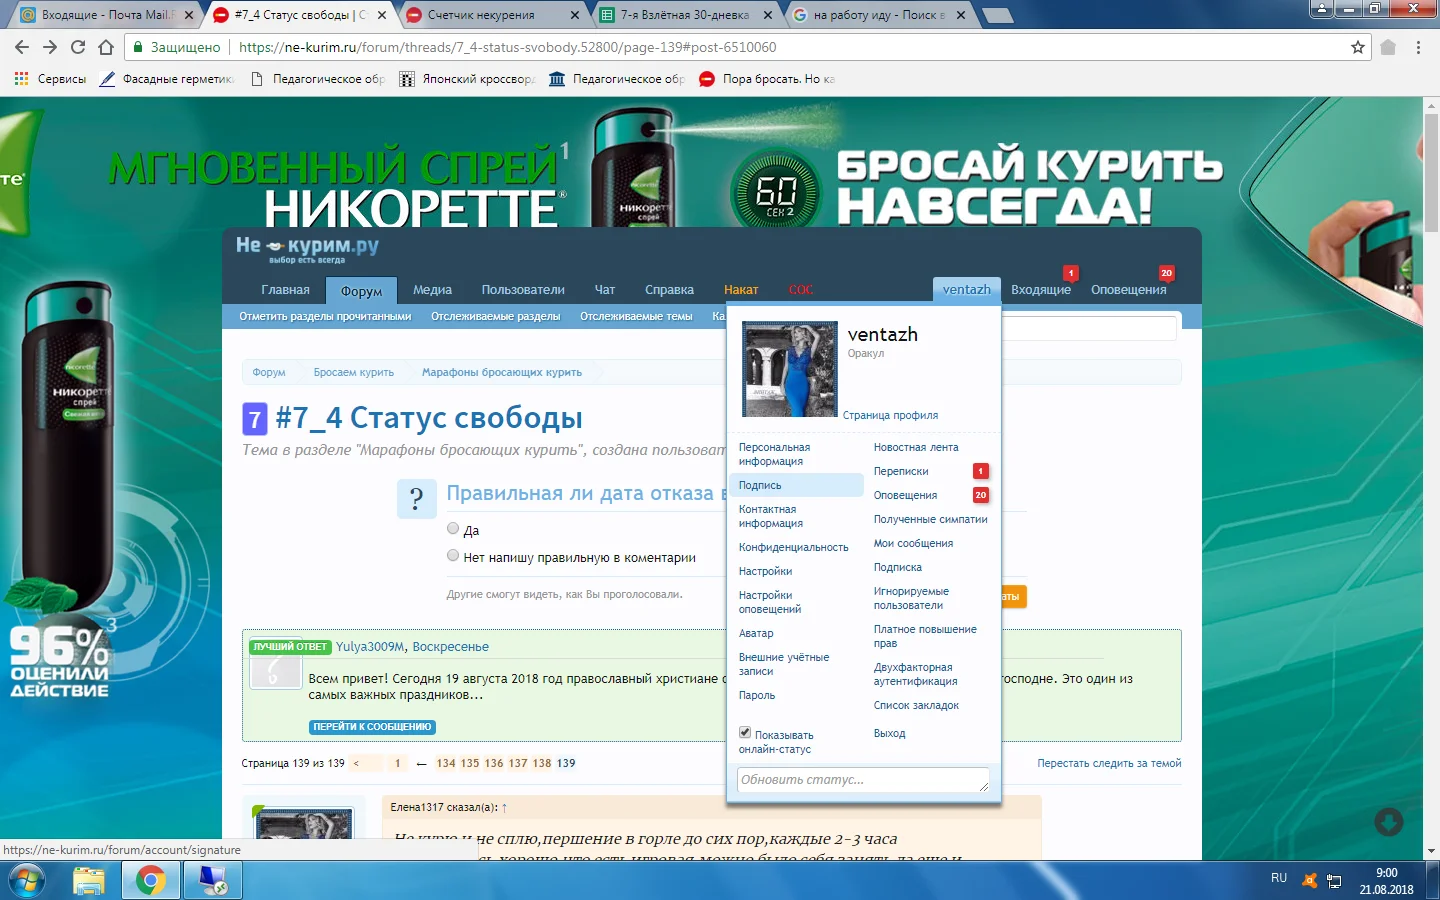Open the Chrome three-dot menu
The image size is (1440, 900).
coord(1418,47)
